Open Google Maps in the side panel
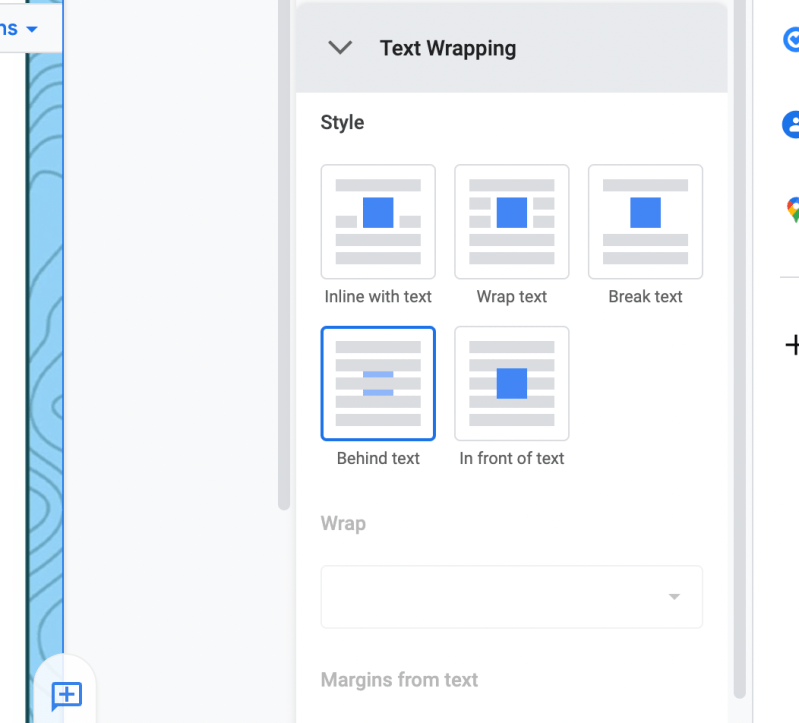Image resolution: width=799 pixels, height=723 pixels. 792,210
